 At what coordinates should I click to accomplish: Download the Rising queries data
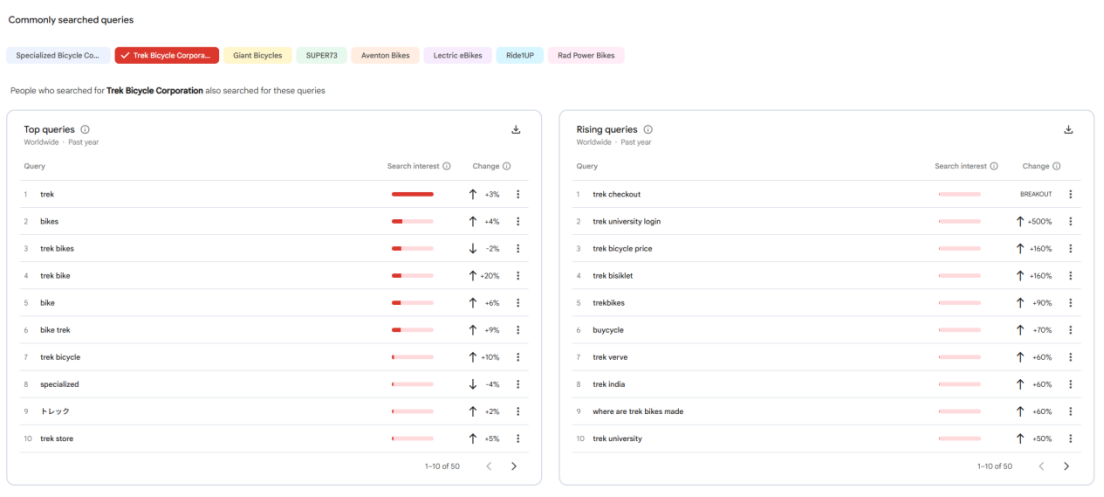coord(1068,130)
